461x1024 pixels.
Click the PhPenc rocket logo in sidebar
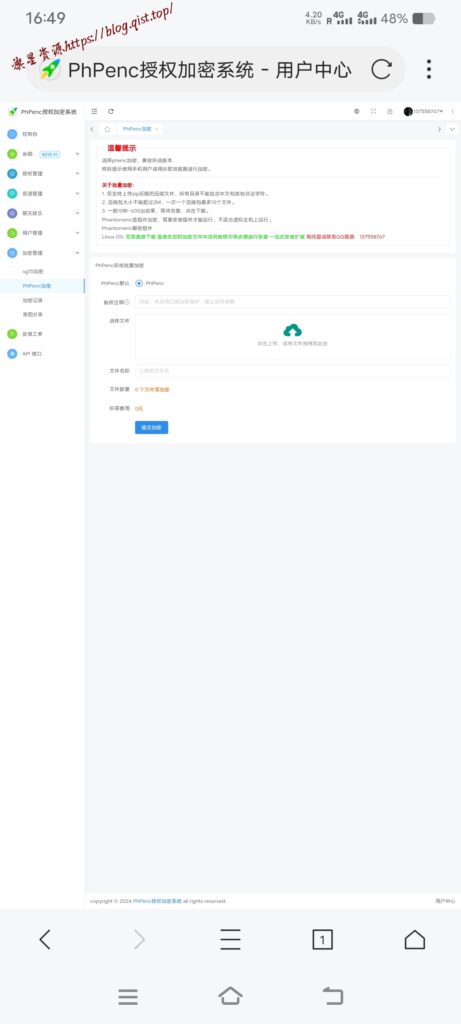[12, 112]
